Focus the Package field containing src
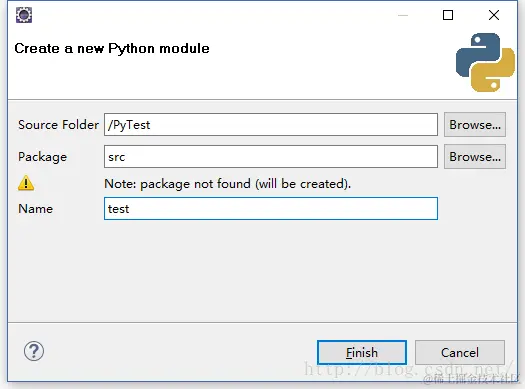The width and height of the screenshot is (525, 389). (x=271, y=157)
